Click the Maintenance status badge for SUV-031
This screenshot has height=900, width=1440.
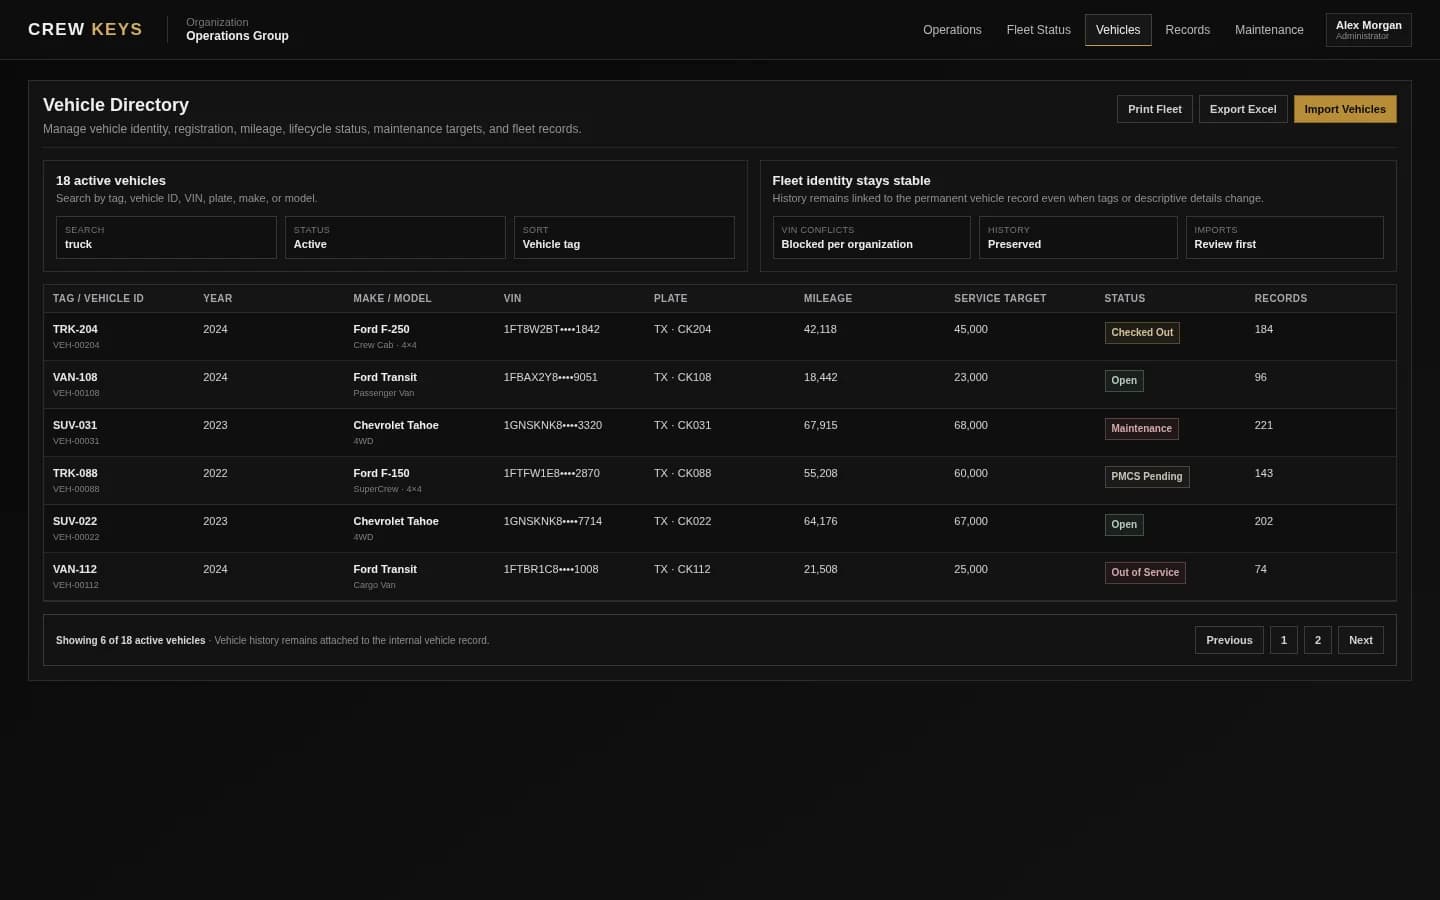click(1141, 429)
